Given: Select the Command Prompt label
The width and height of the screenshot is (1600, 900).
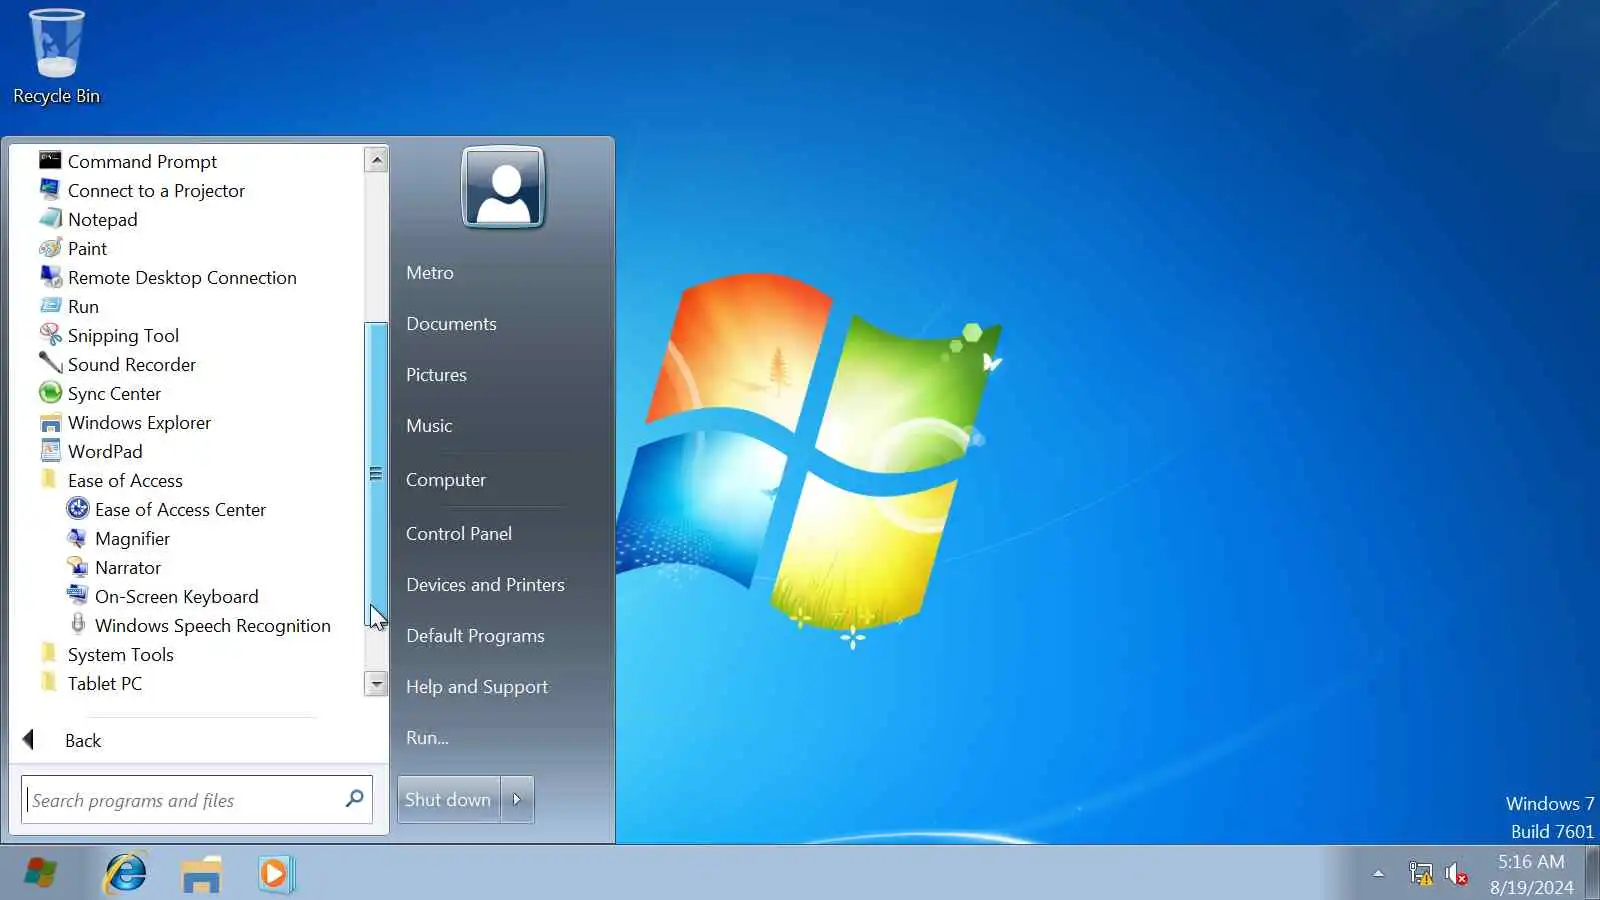Looking at the screenshot, I should (x=142, y=161).
